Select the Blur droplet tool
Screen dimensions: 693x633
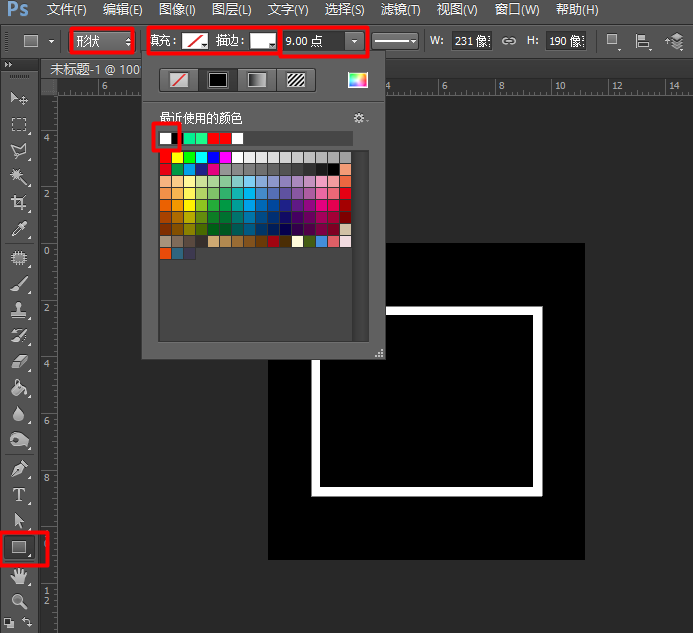(x=19, y=414)
